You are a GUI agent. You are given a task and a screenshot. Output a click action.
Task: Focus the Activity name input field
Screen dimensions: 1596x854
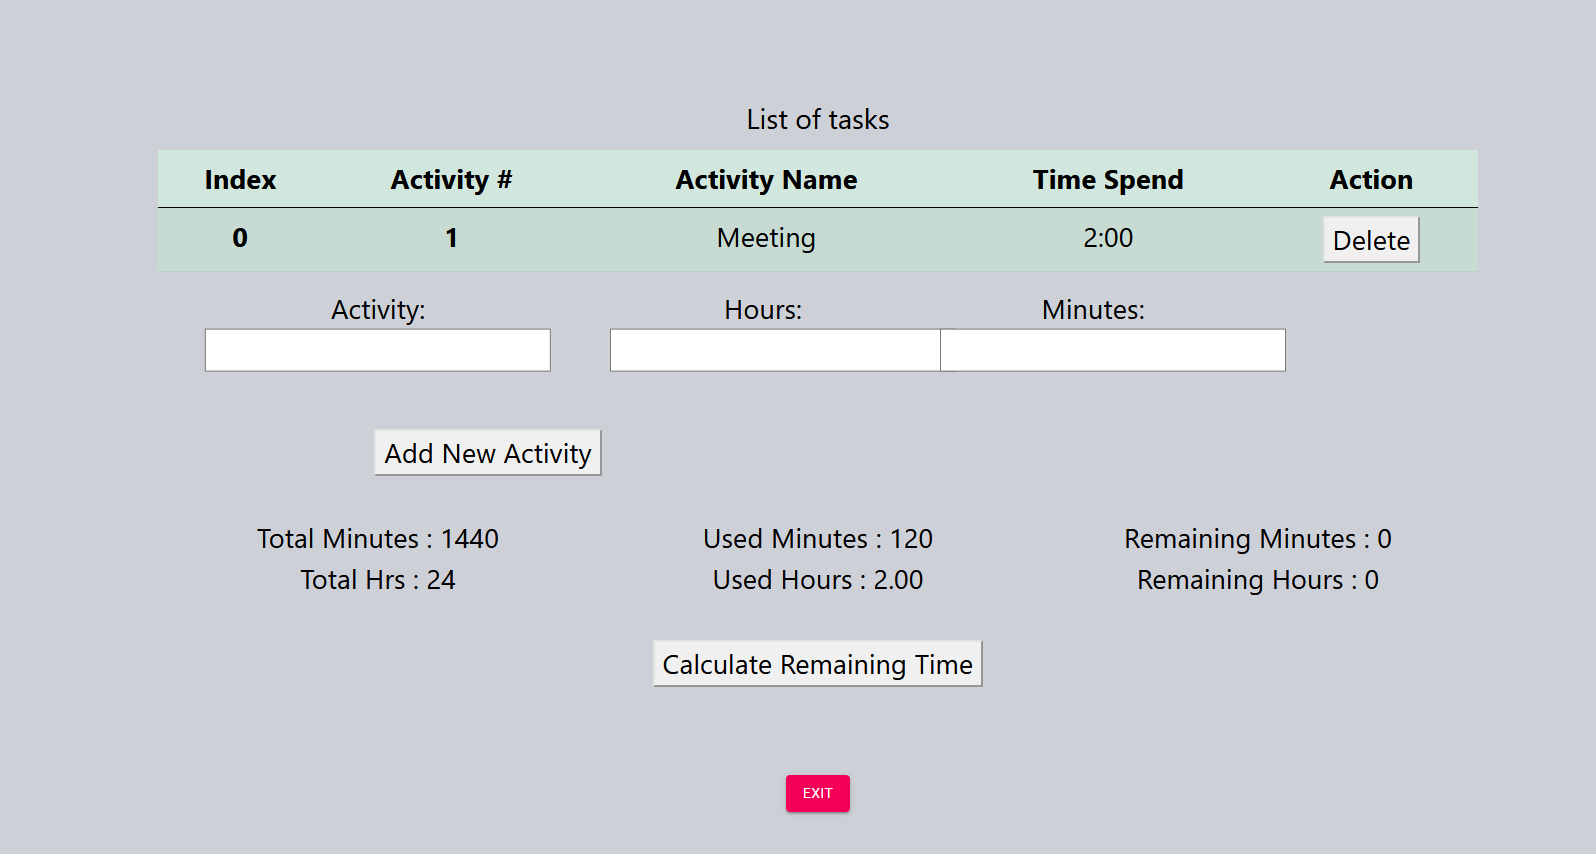coord(378,350)
